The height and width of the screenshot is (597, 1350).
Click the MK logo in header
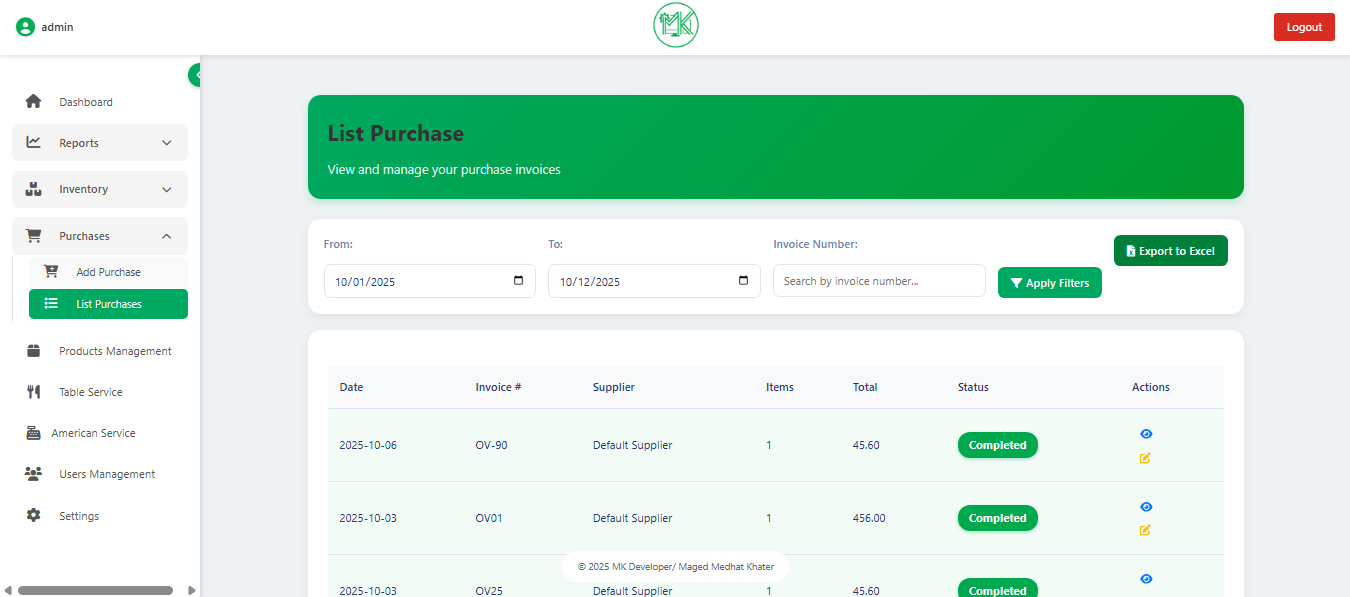click(675, 26)
